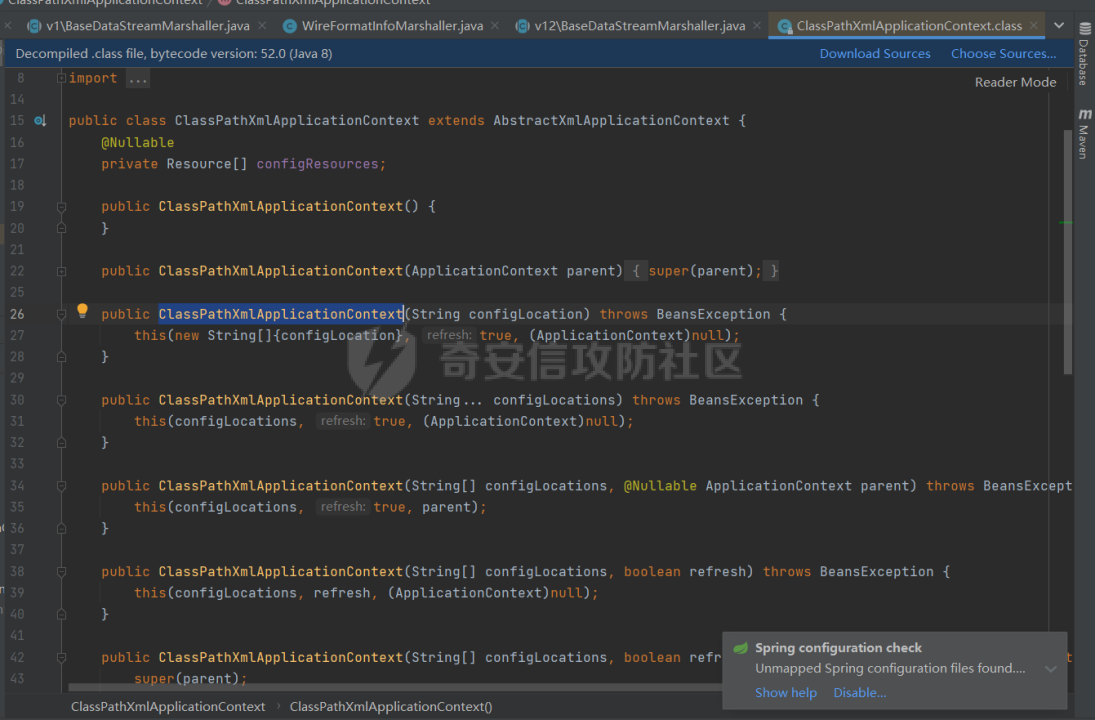Viewport: 1095px width, 720px height.
Task: Click the lightbulb quick-fix icon on line 26
Action: pyautogui.click(x=83, y=311)
